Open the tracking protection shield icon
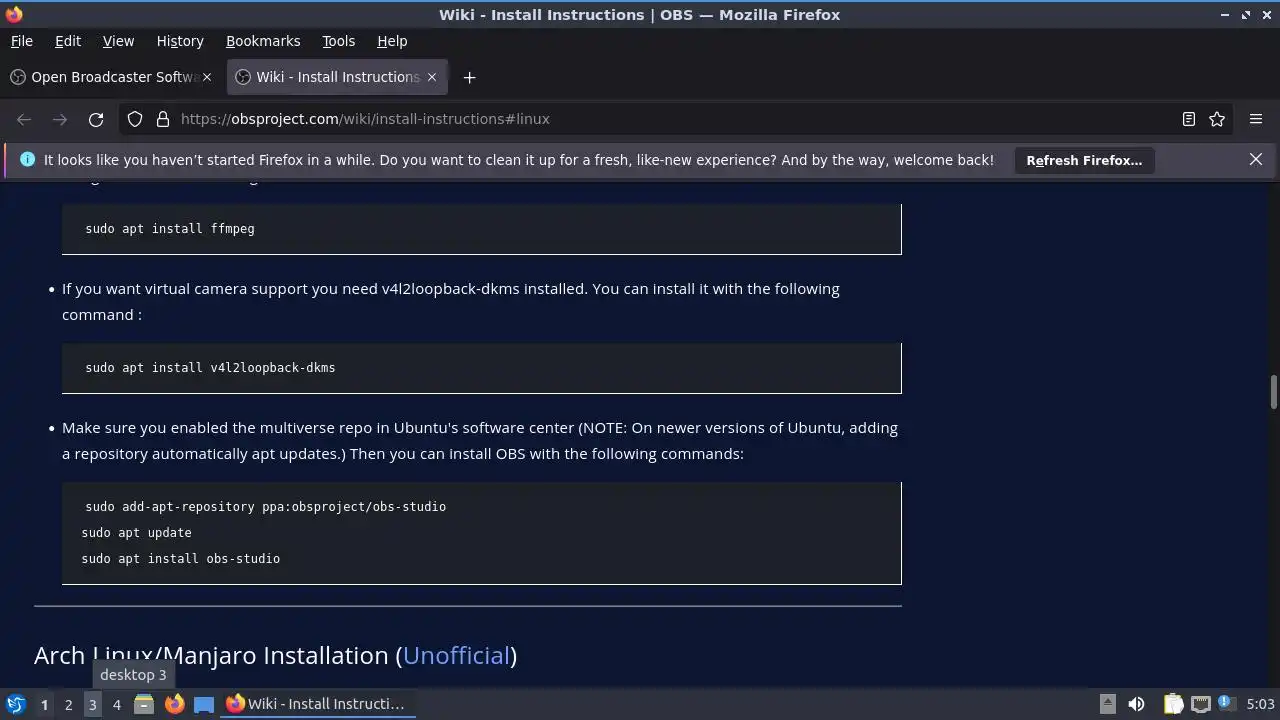Viewport: 1280px width, 720px height. [135, 119]
